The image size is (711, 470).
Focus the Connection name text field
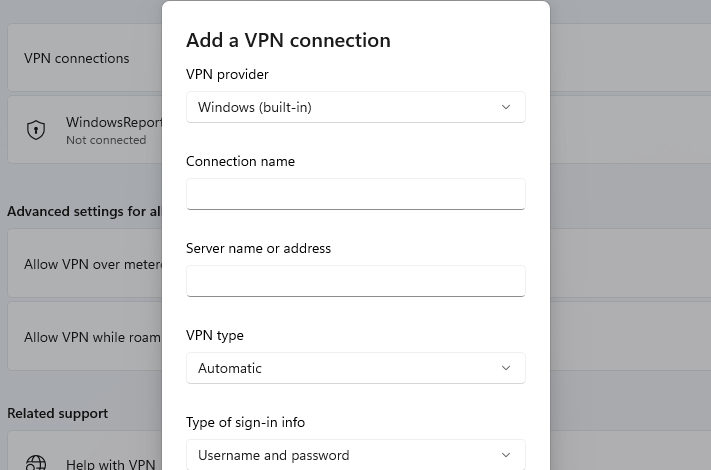coord(356,194)
